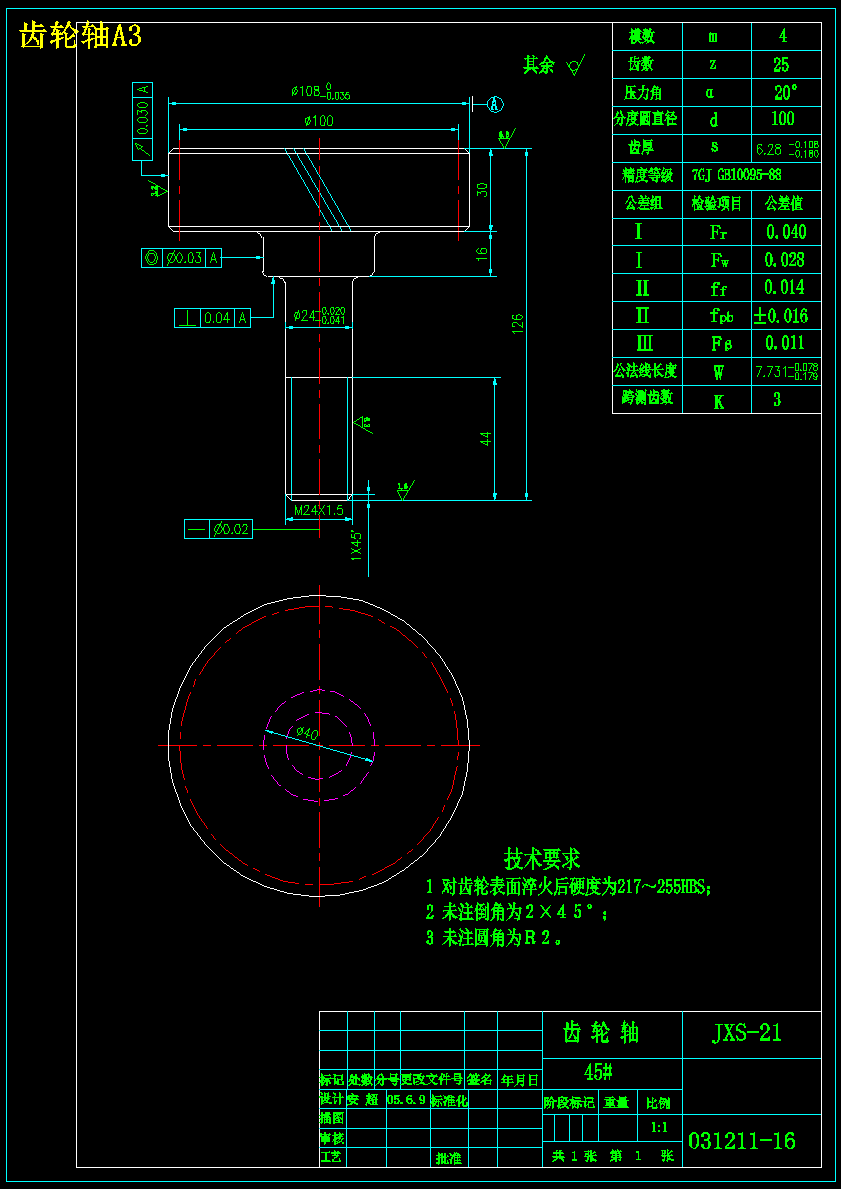Screen dimensions: 841x1189
Task: Click the concentricity symbol in tolerance frame
Action: (152, 258)
